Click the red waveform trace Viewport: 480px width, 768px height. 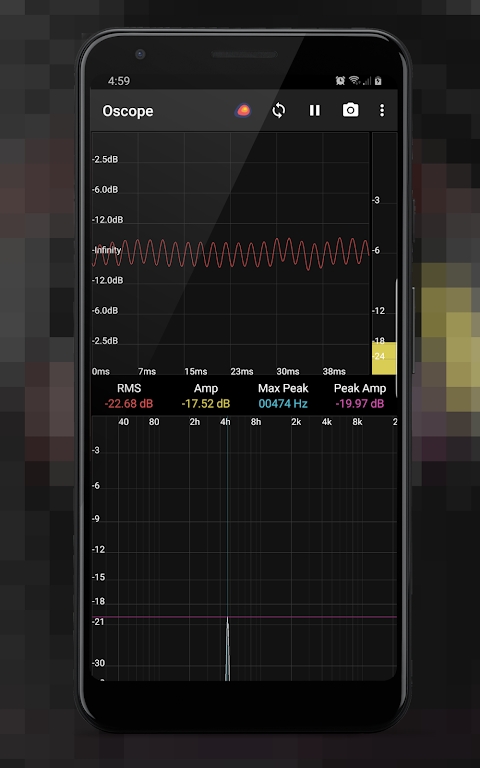[230, 253]
